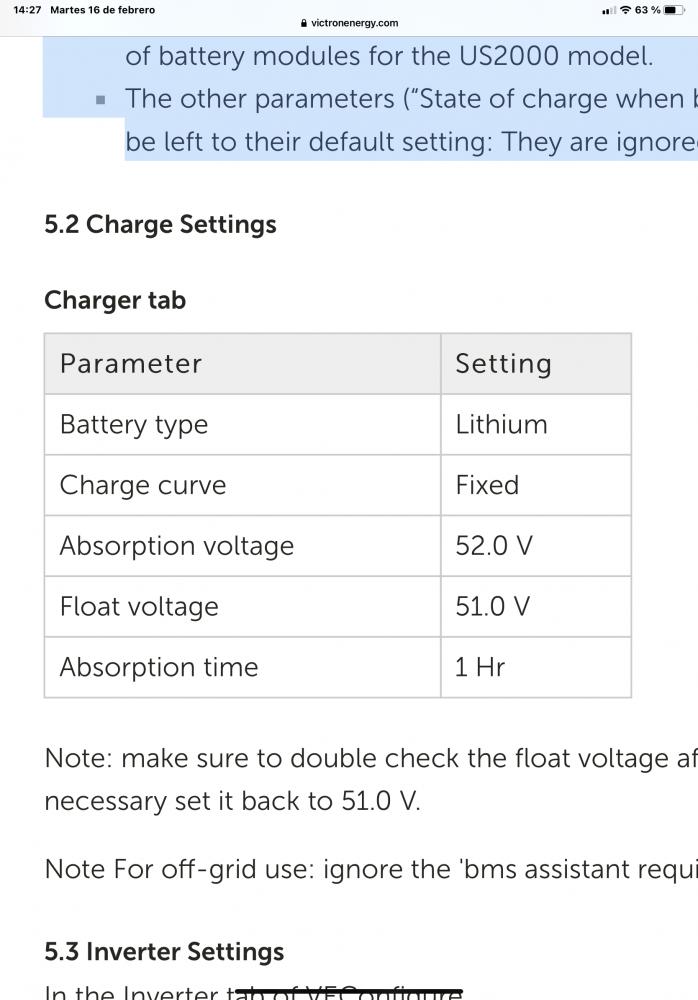Tap the 14:27 clock in status bar
This screenshot has height=1000, width=698.
tap(27, 10)
